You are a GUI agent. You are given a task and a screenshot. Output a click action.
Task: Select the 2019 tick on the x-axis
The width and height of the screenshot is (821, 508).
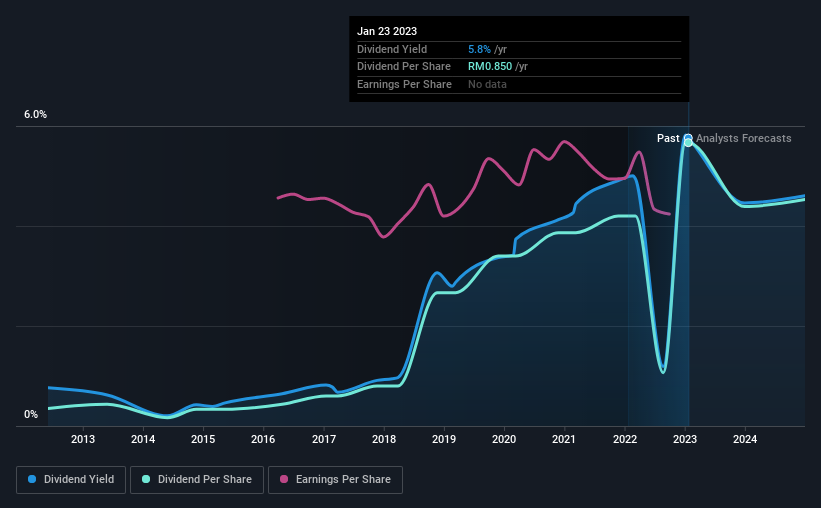(x=443, y=439)
